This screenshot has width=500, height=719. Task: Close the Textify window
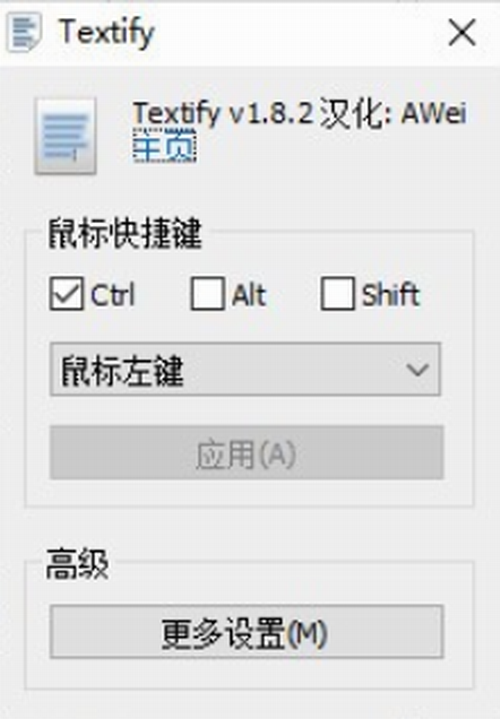click(462, 33)
